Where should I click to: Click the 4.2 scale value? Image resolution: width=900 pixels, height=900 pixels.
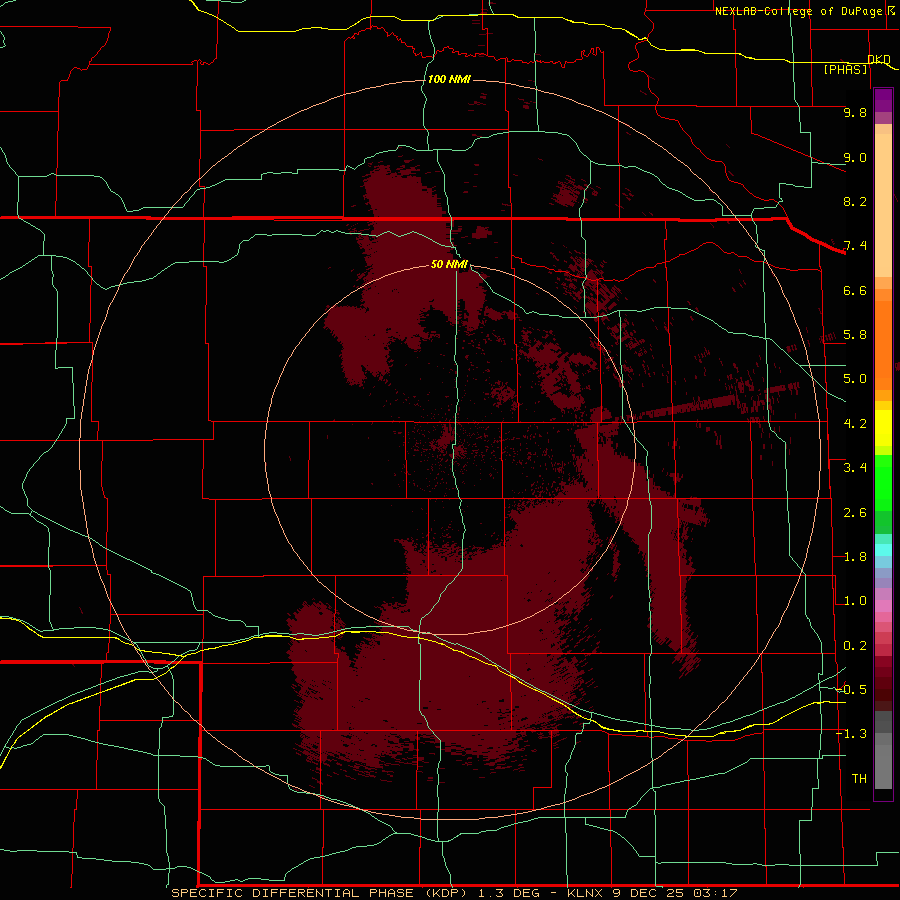855,424
